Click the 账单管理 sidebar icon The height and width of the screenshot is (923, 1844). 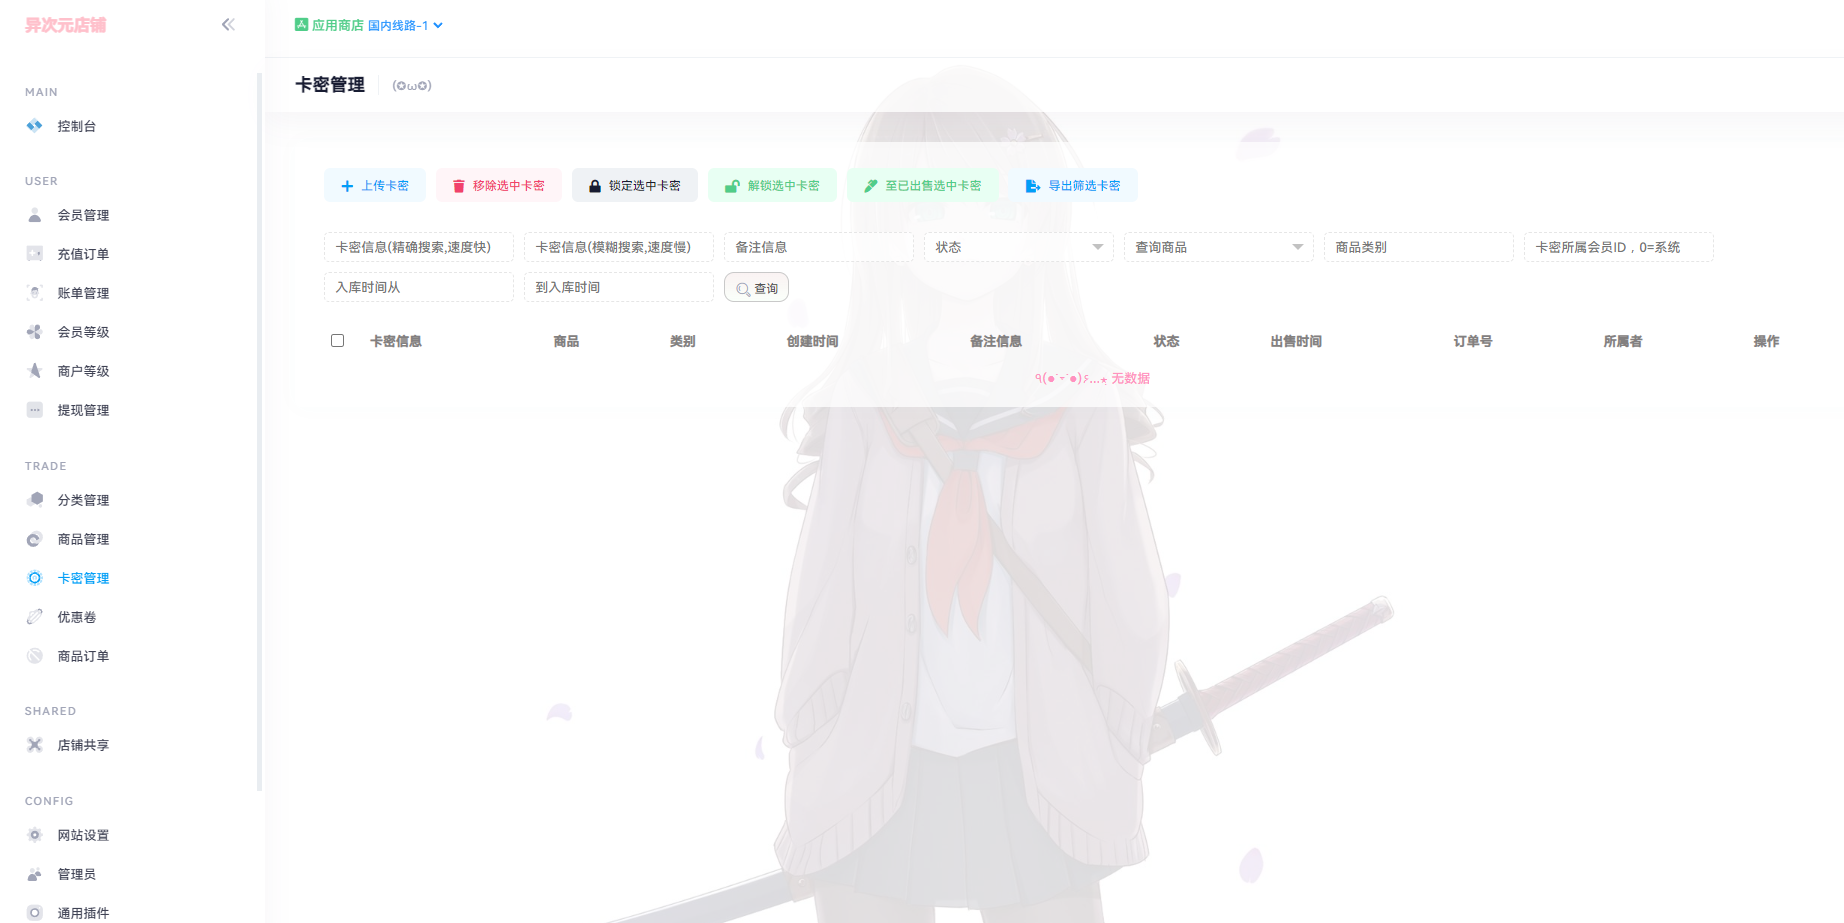click(35, 293)
